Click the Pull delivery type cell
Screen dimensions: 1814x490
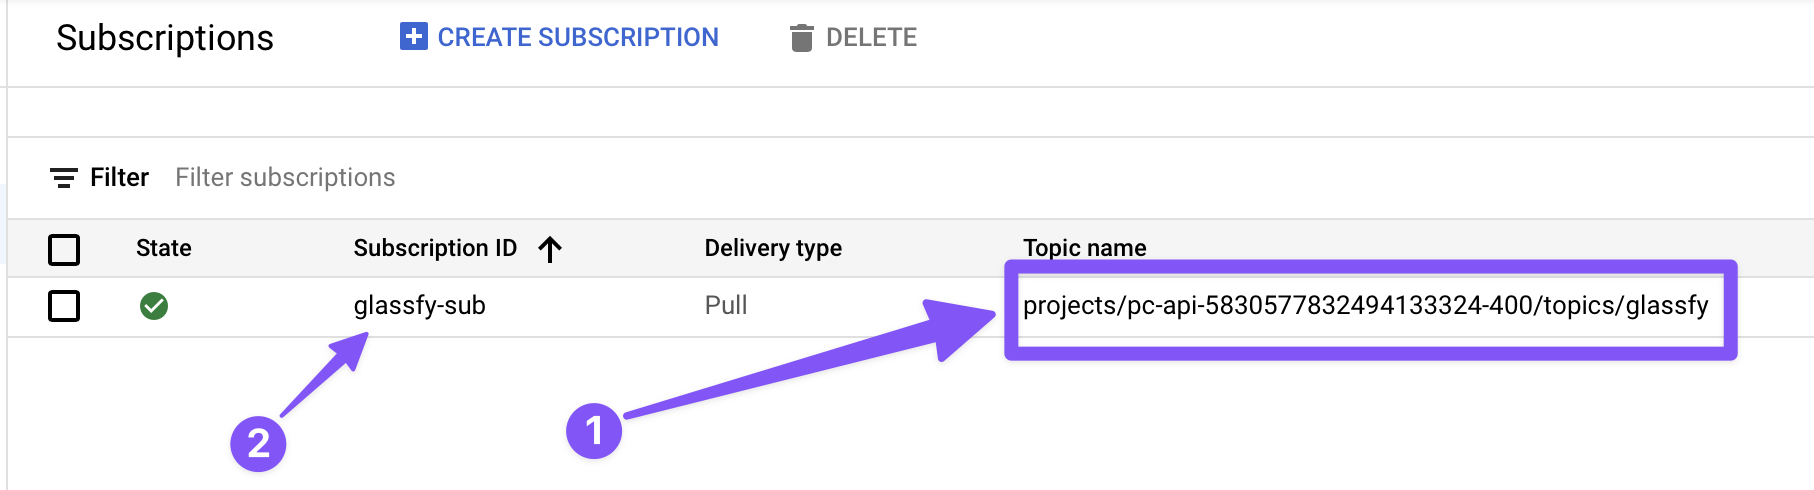(x=726, y=306)
